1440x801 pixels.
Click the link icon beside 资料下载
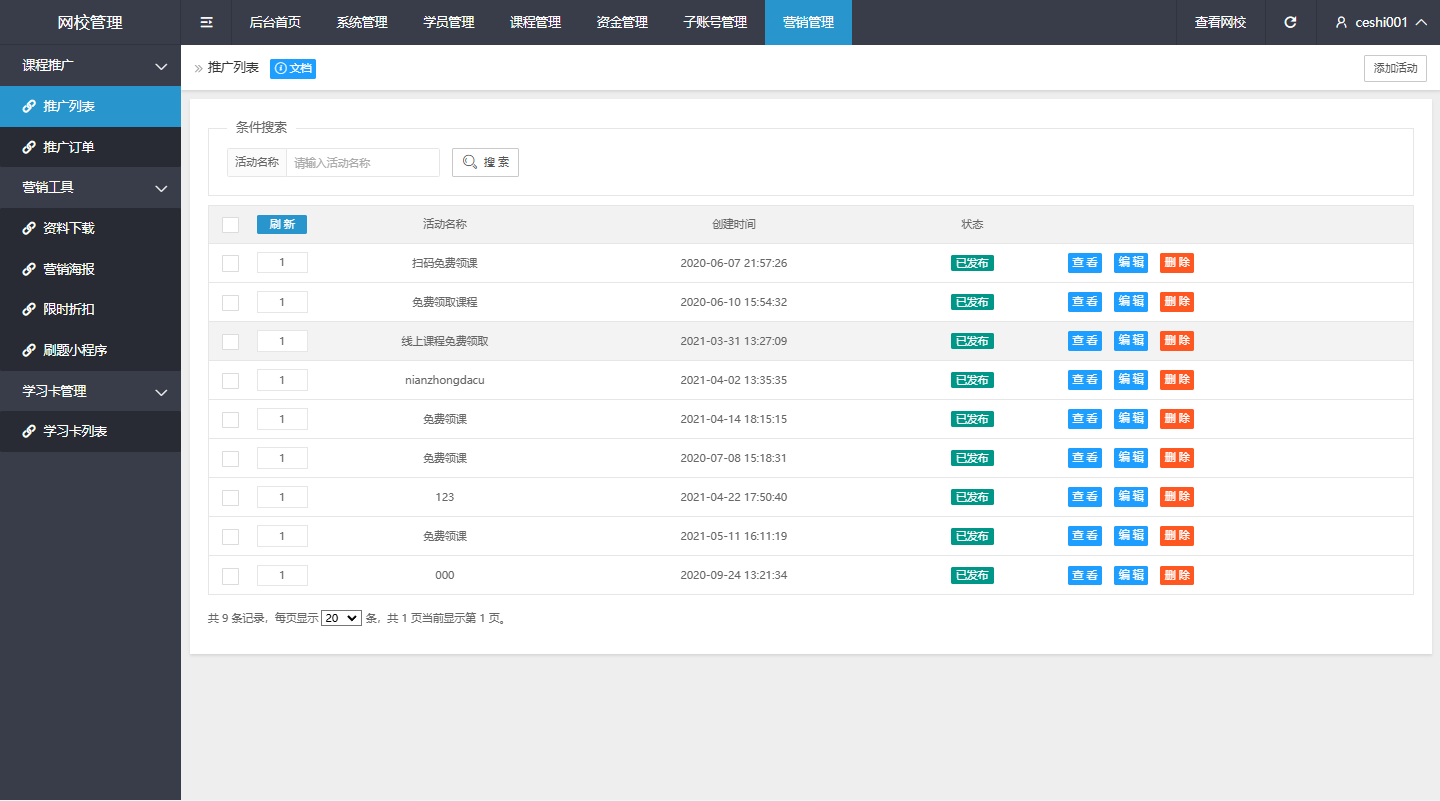pos(29,228)
